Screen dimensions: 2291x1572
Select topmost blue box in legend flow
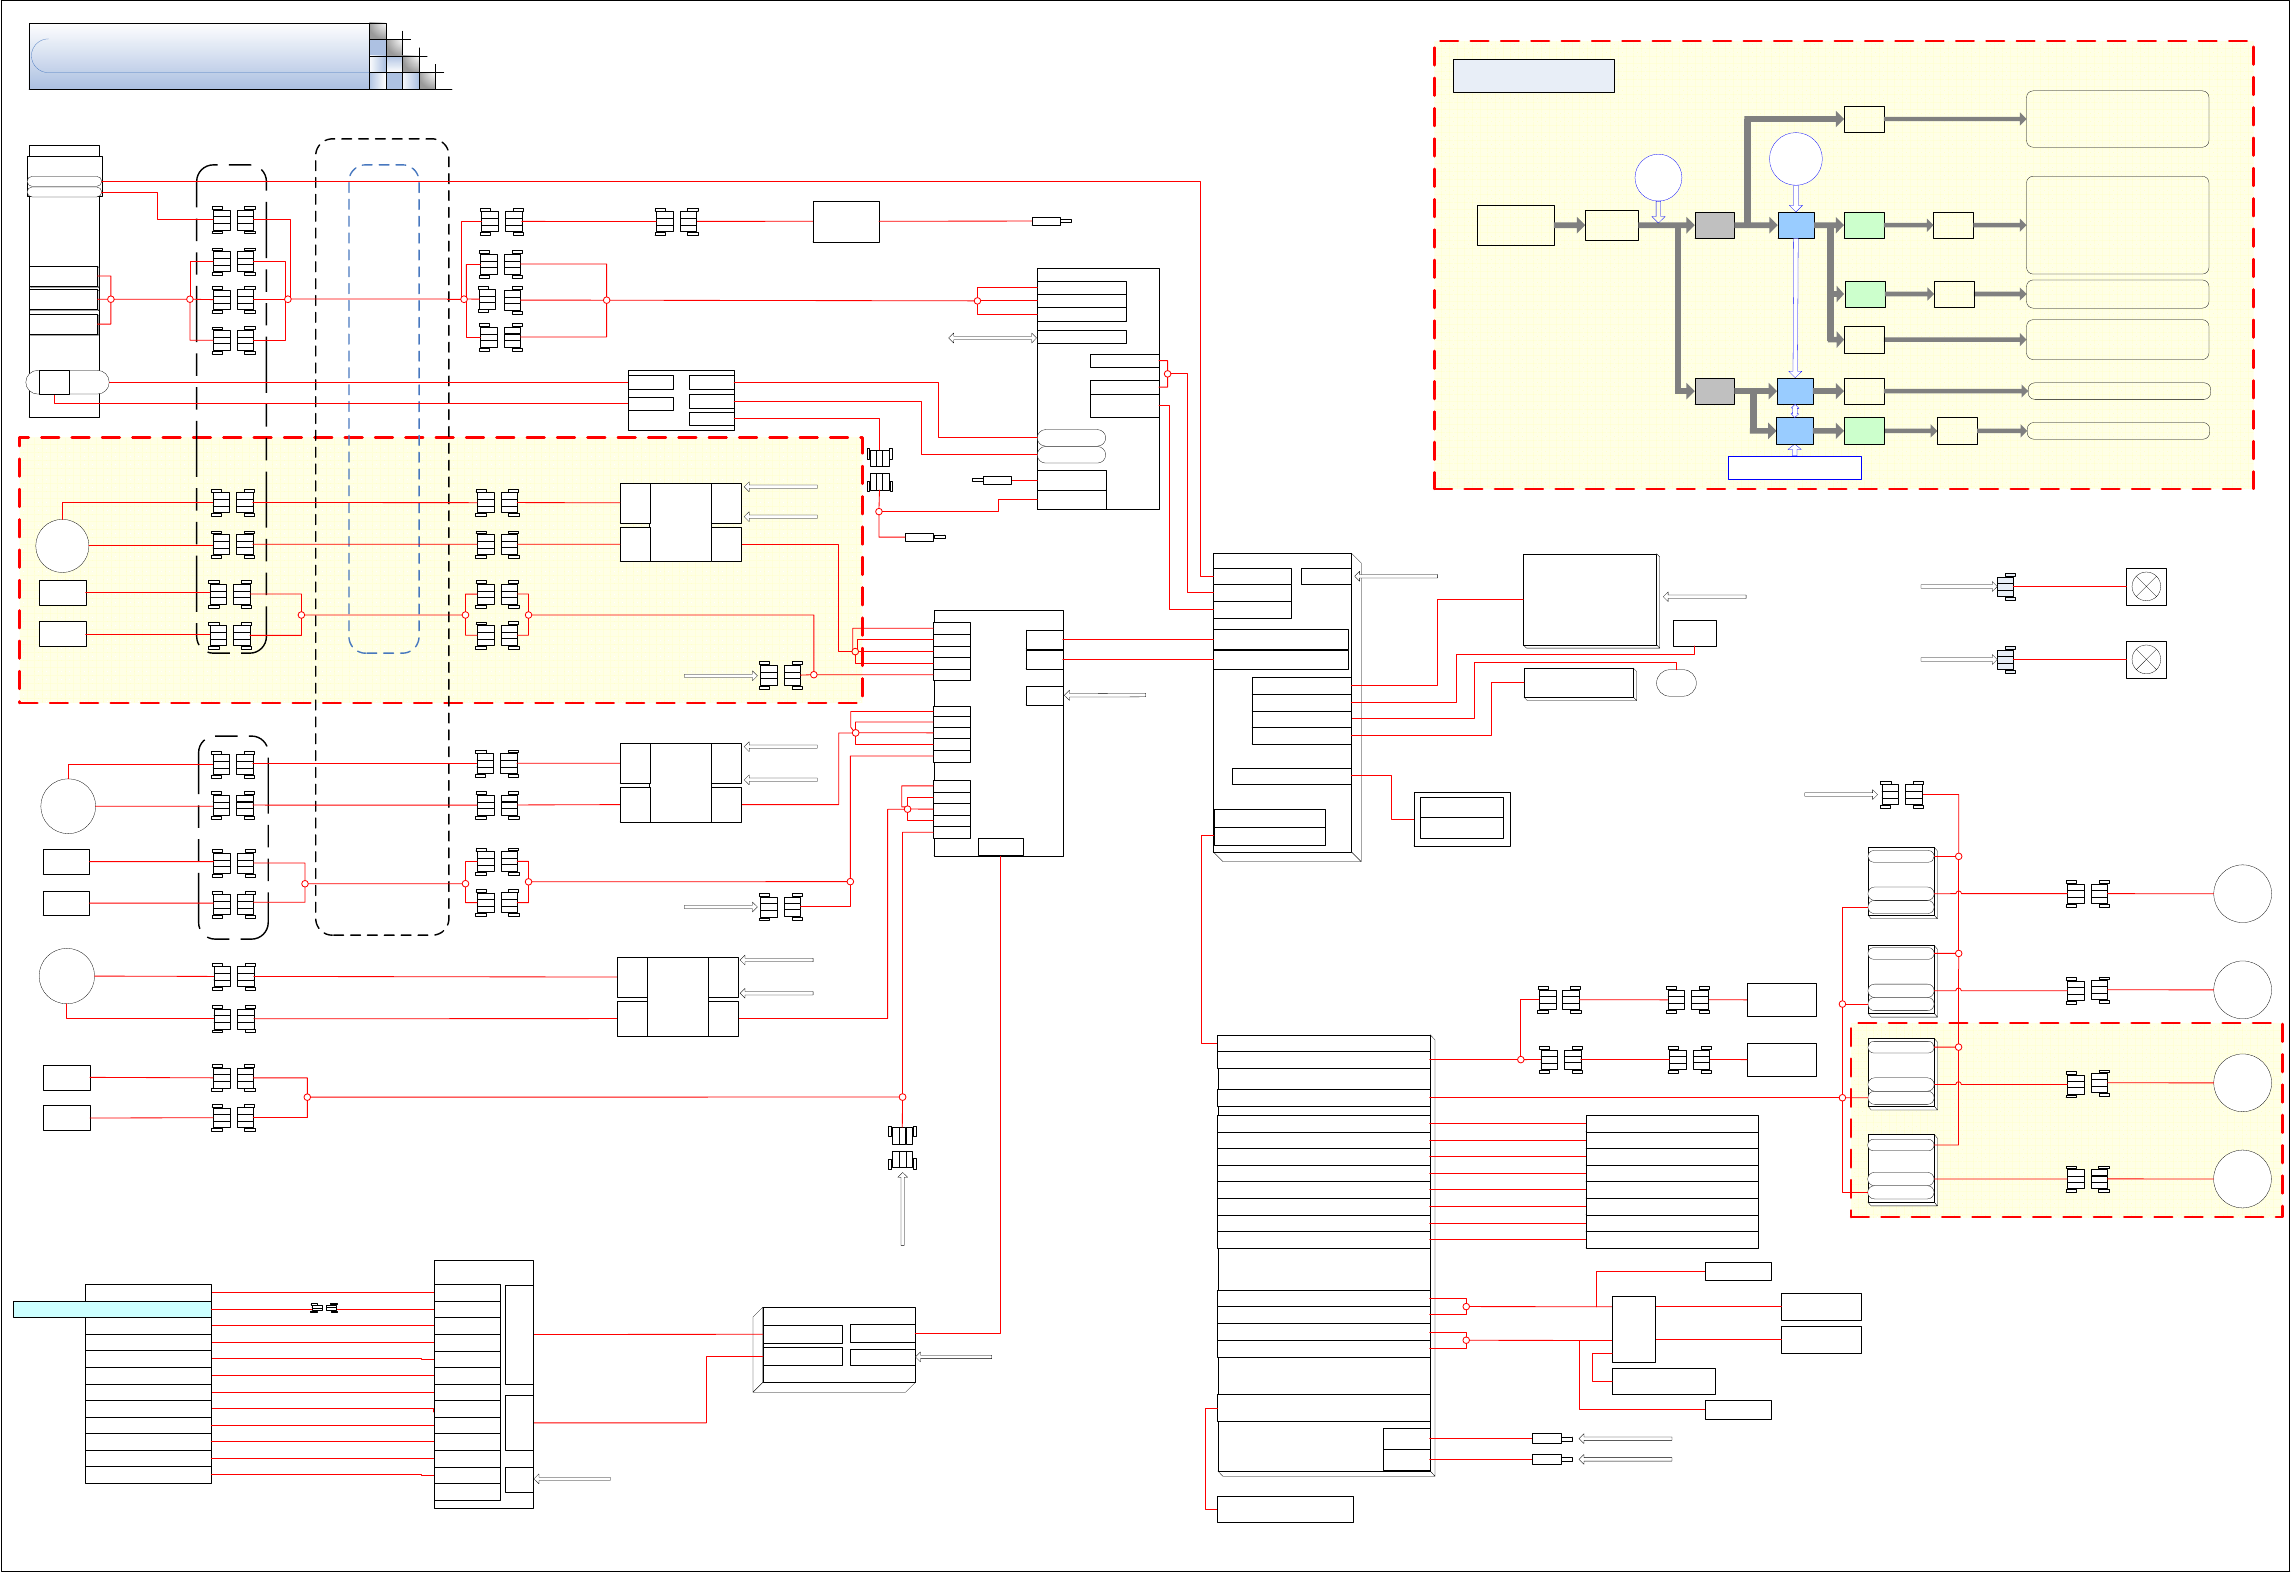click(x=1796, y=225)
